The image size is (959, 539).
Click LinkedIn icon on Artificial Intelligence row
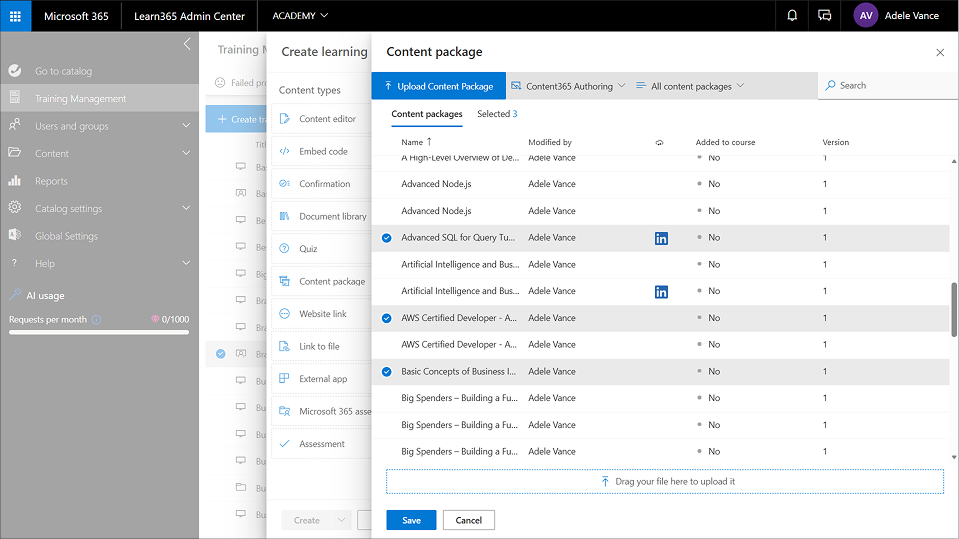[661, 292]
